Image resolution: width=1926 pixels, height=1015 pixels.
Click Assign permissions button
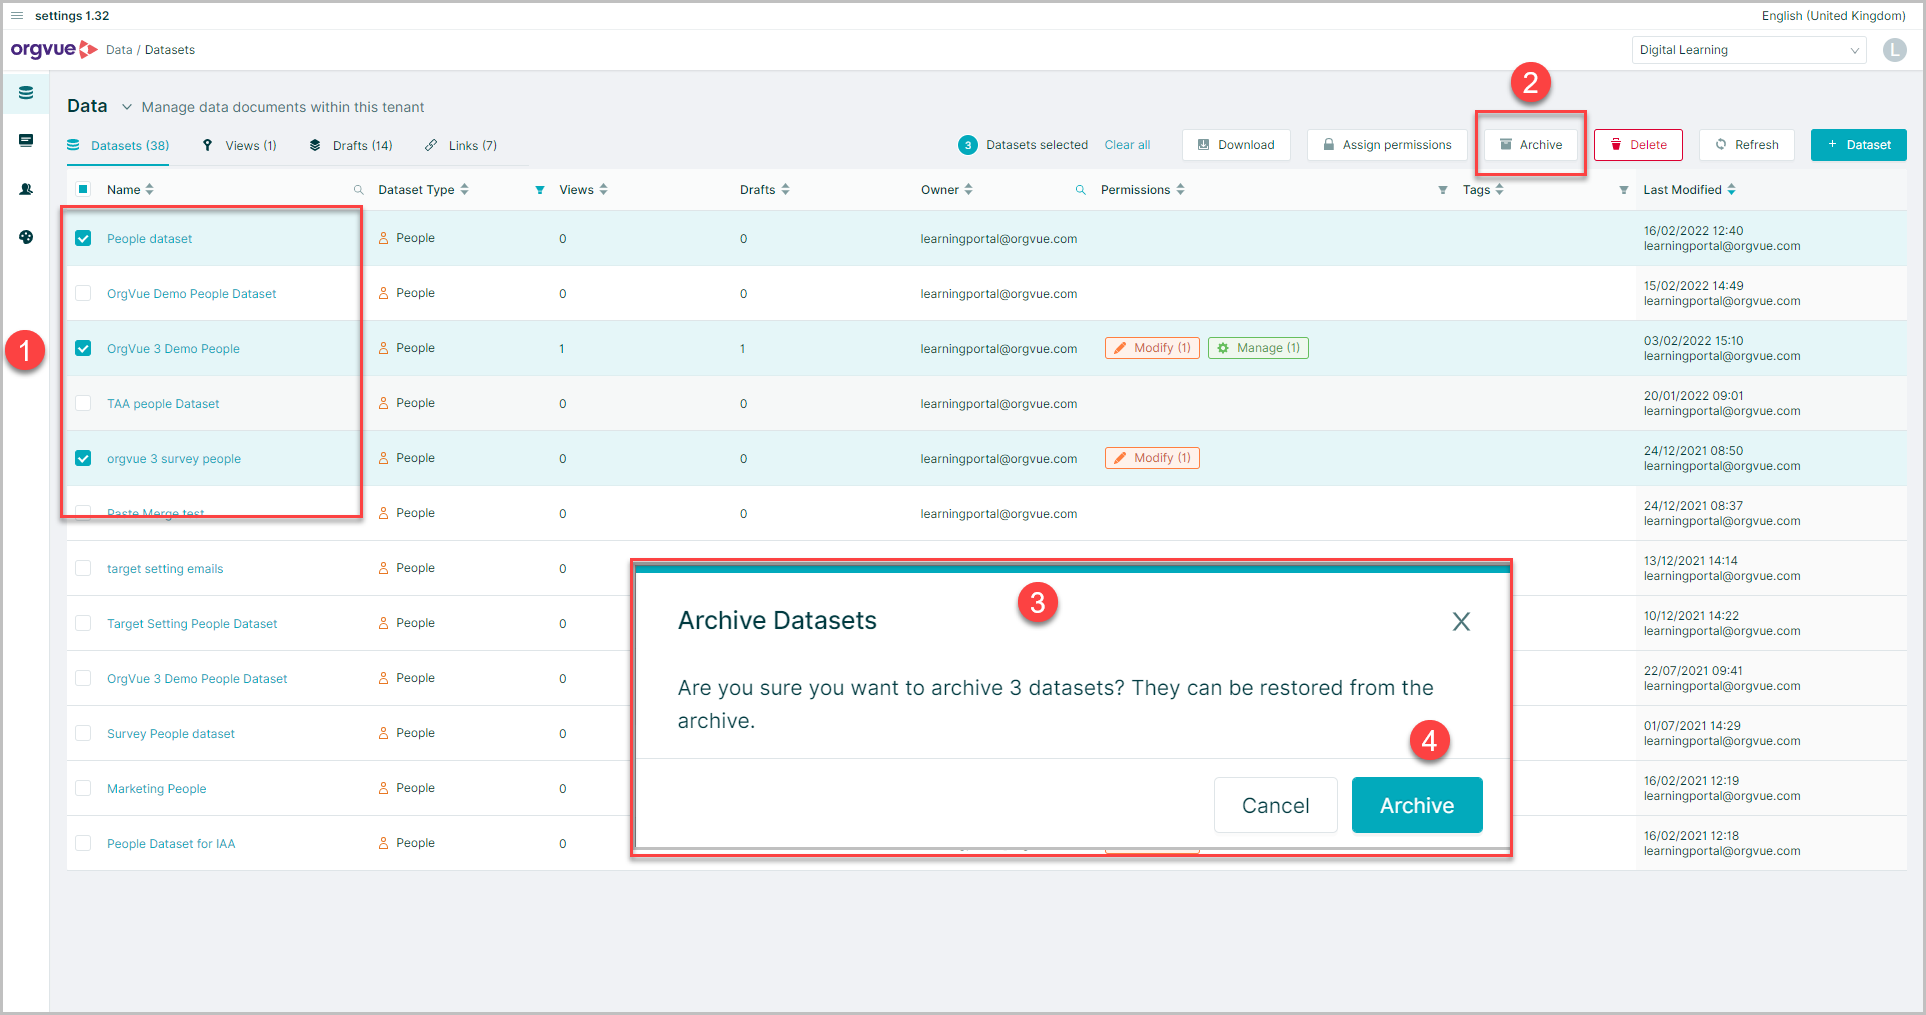(x=1387, y=145)
